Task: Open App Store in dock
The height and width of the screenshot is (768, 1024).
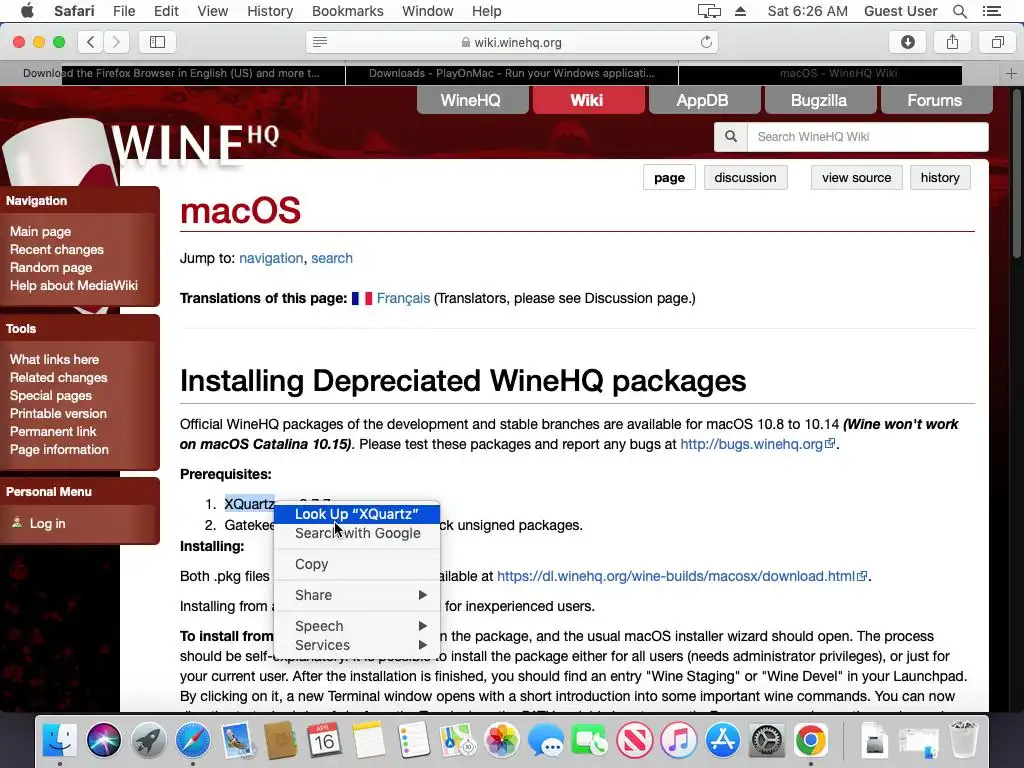Action: coord(723,741)
